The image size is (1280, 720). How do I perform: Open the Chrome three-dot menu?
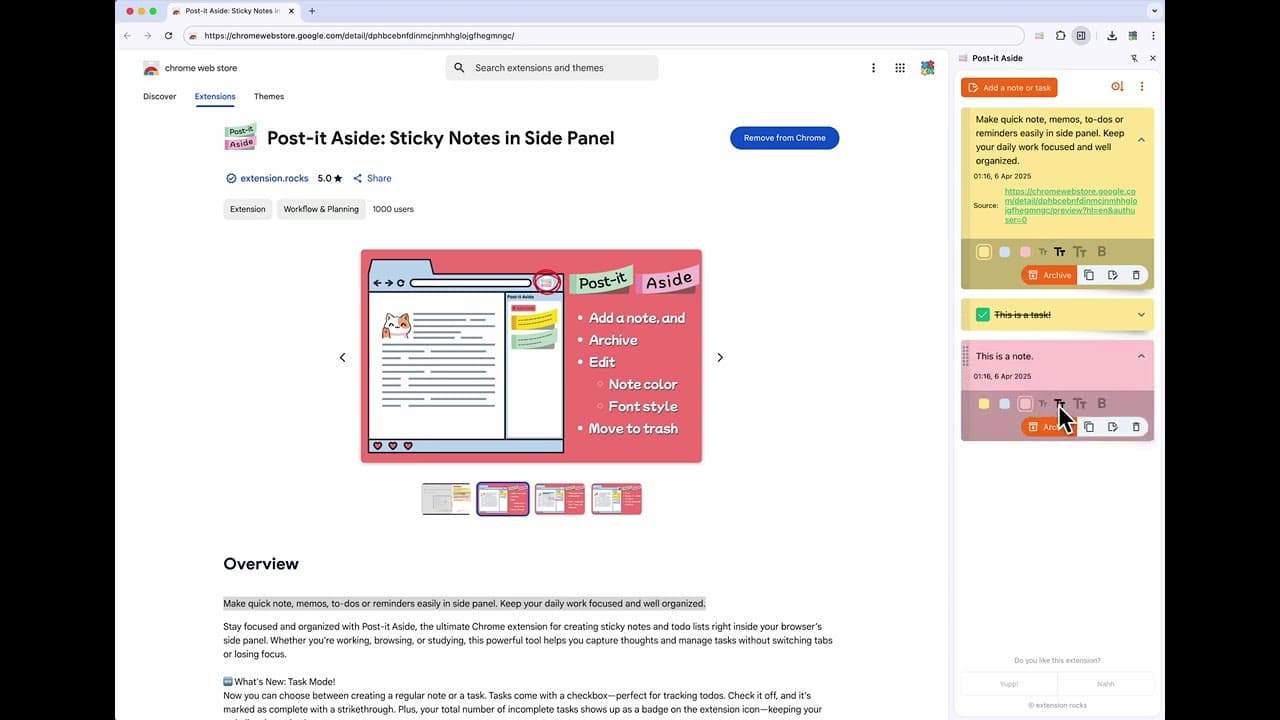(1153, 35)
